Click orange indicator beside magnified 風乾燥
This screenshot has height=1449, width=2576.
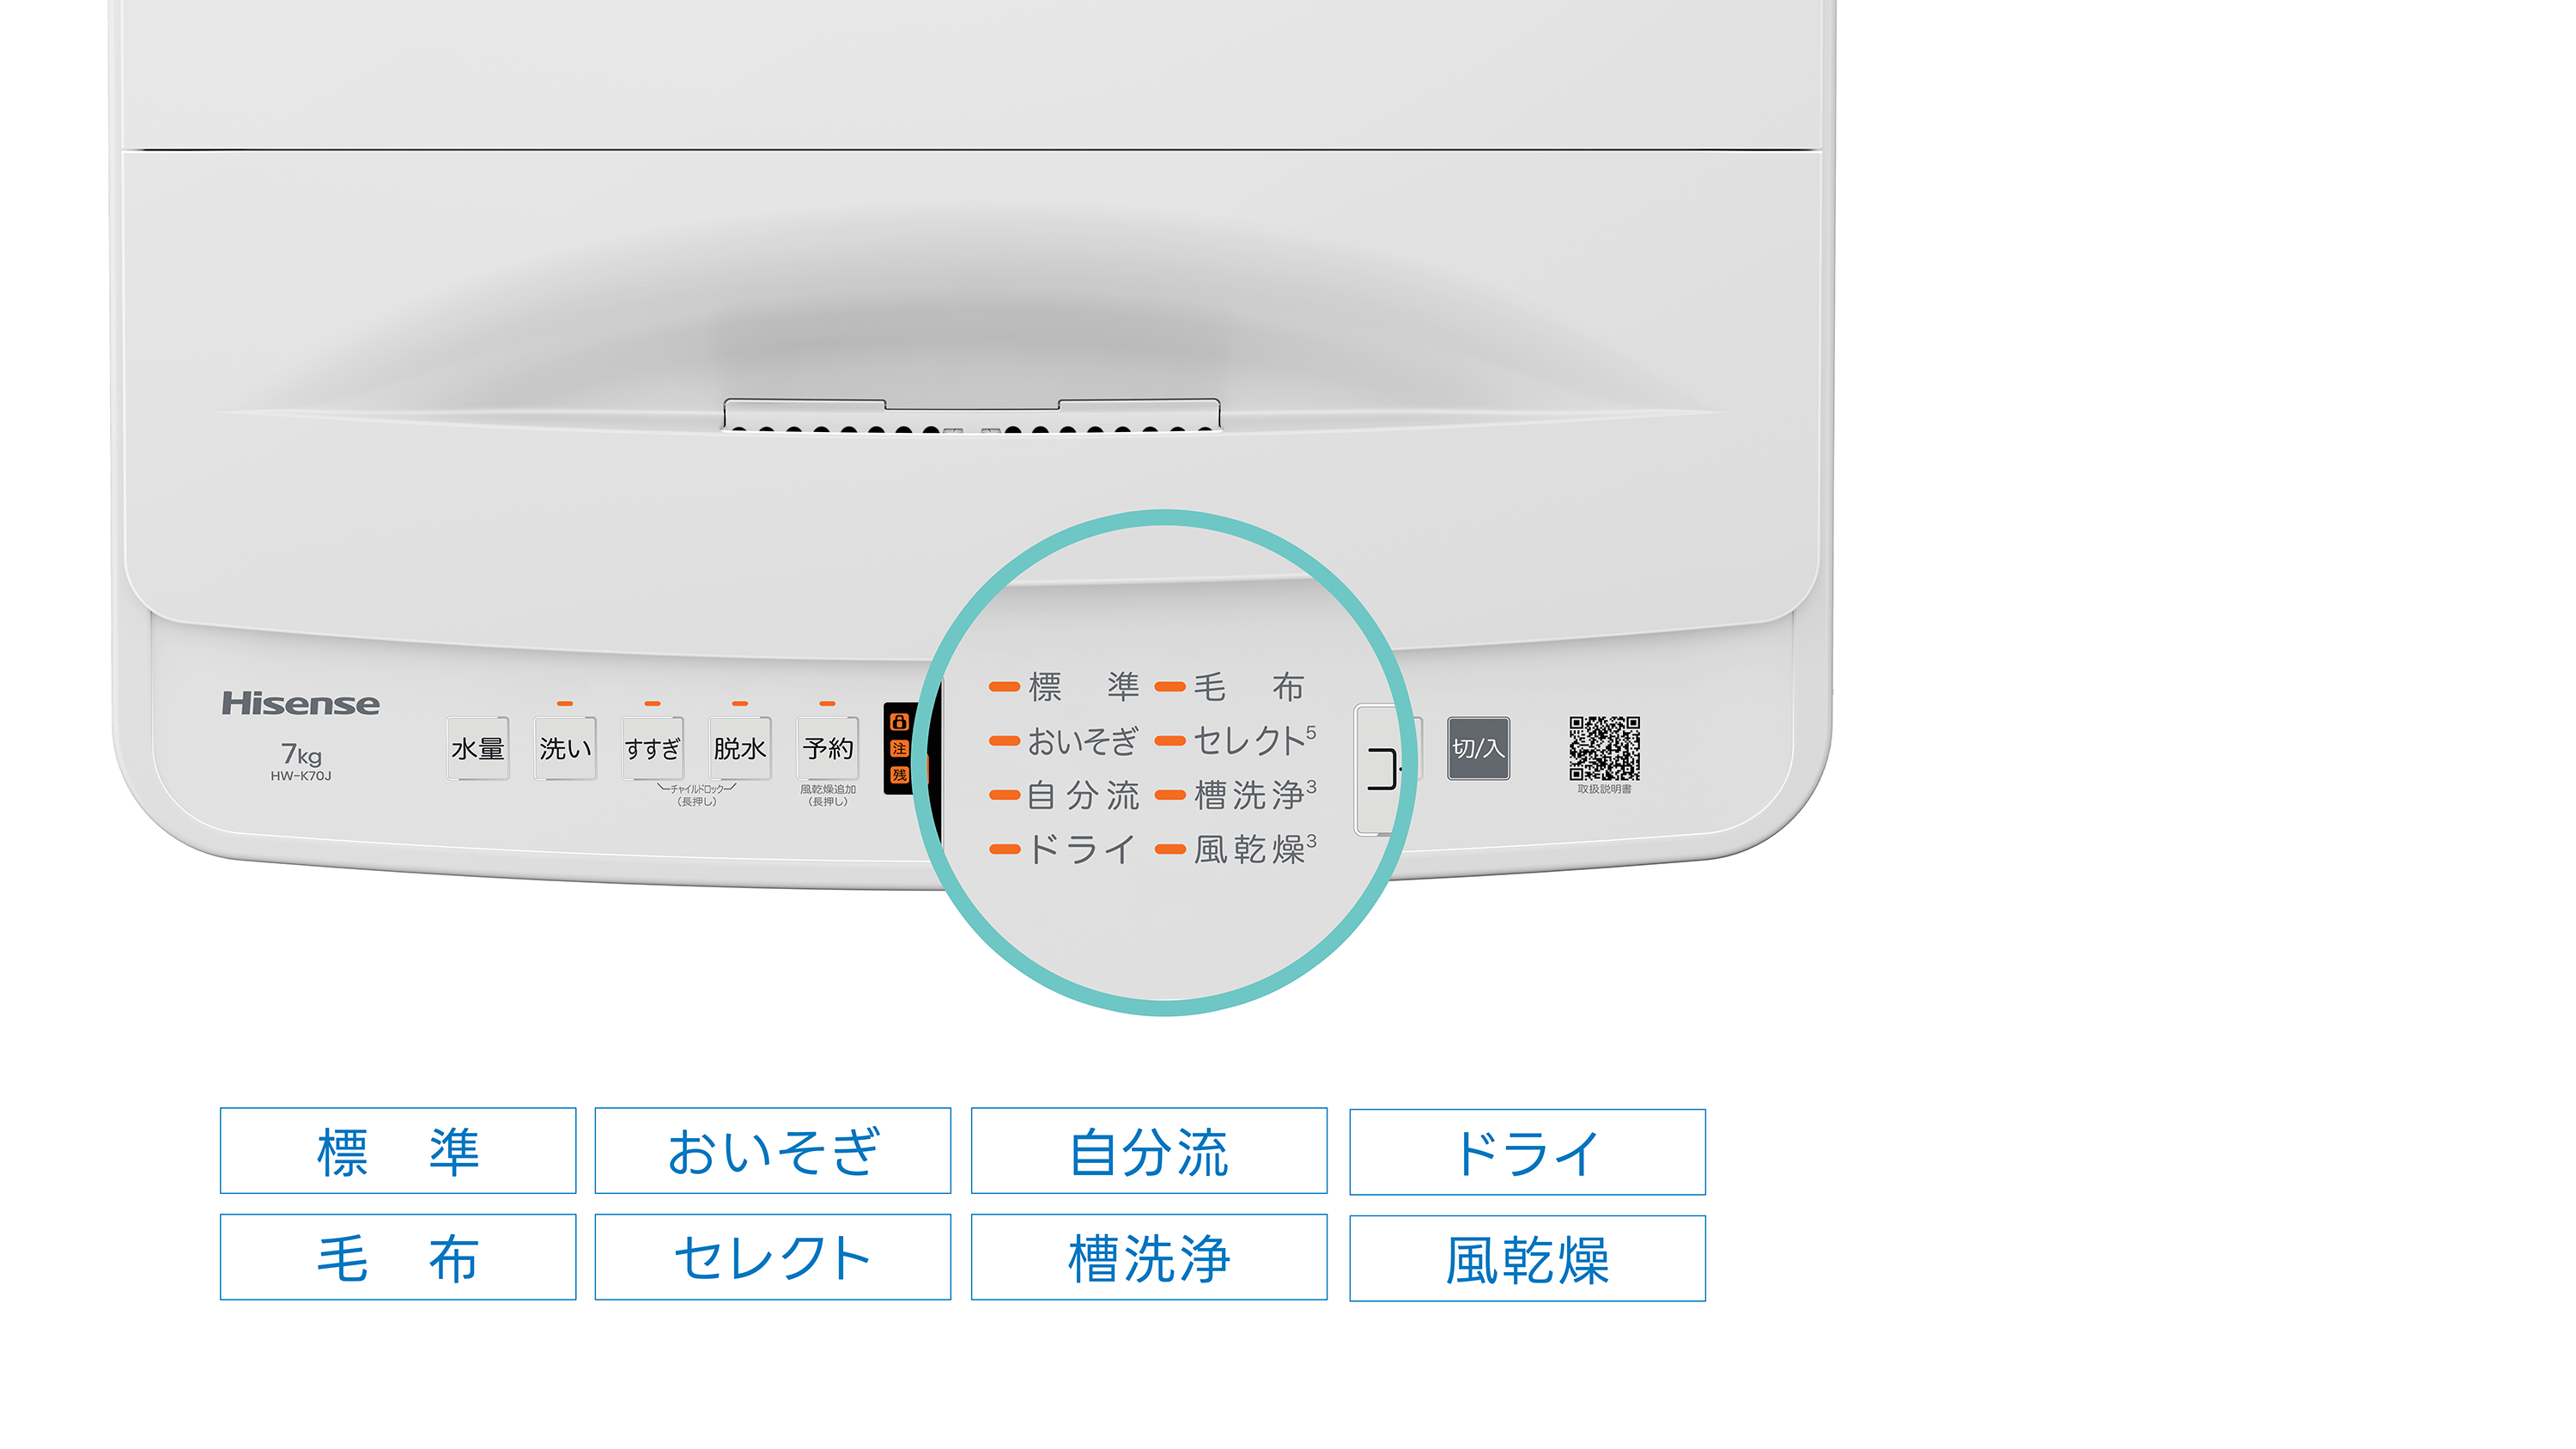[x=1170, y=850]
